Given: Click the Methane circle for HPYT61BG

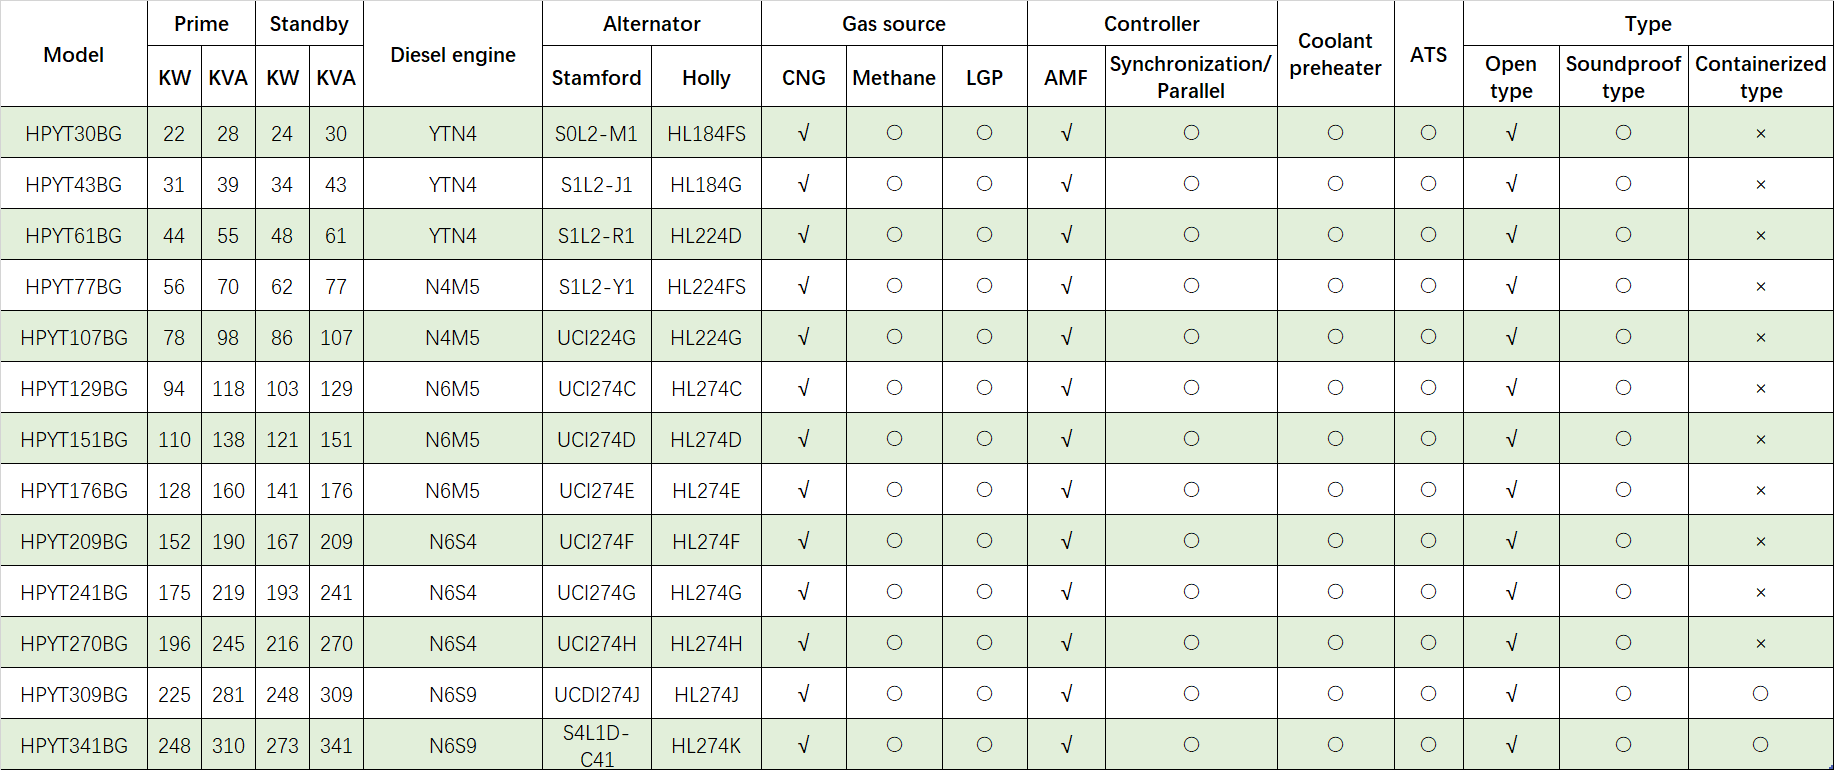Looking at the screenshot, I should [x=894, y=235].
